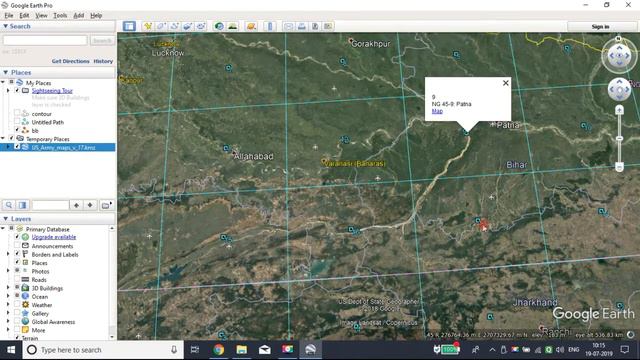Click the Print toolbar icon
The height and width of the screenshot is (360, 640).
click(x=302, y=26)
